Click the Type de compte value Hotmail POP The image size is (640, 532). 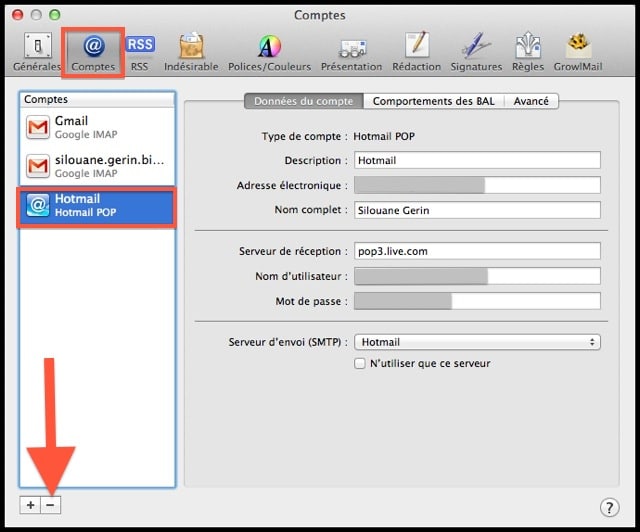pyautogui.click(x=384, y=136)
